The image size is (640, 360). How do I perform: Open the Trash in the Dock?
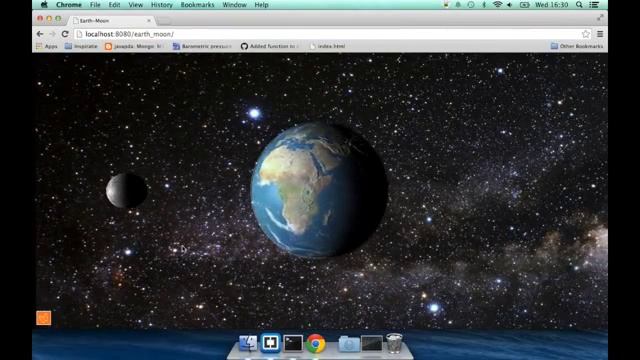pyautogui.click(x=394, y=343)
